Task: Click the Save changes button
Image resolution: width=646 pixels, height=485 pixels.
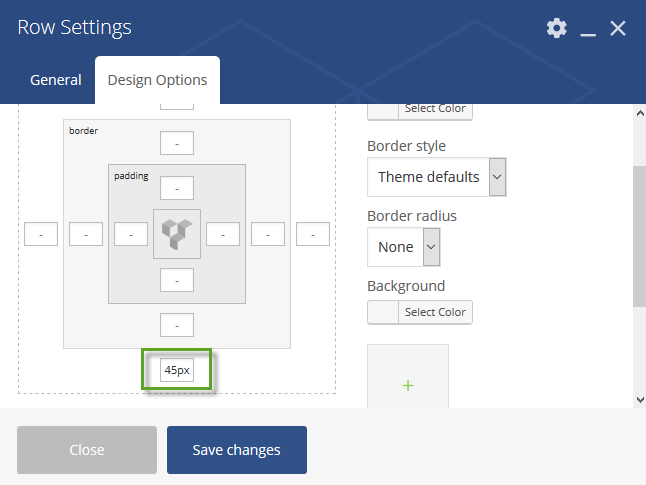Action: 237,450
